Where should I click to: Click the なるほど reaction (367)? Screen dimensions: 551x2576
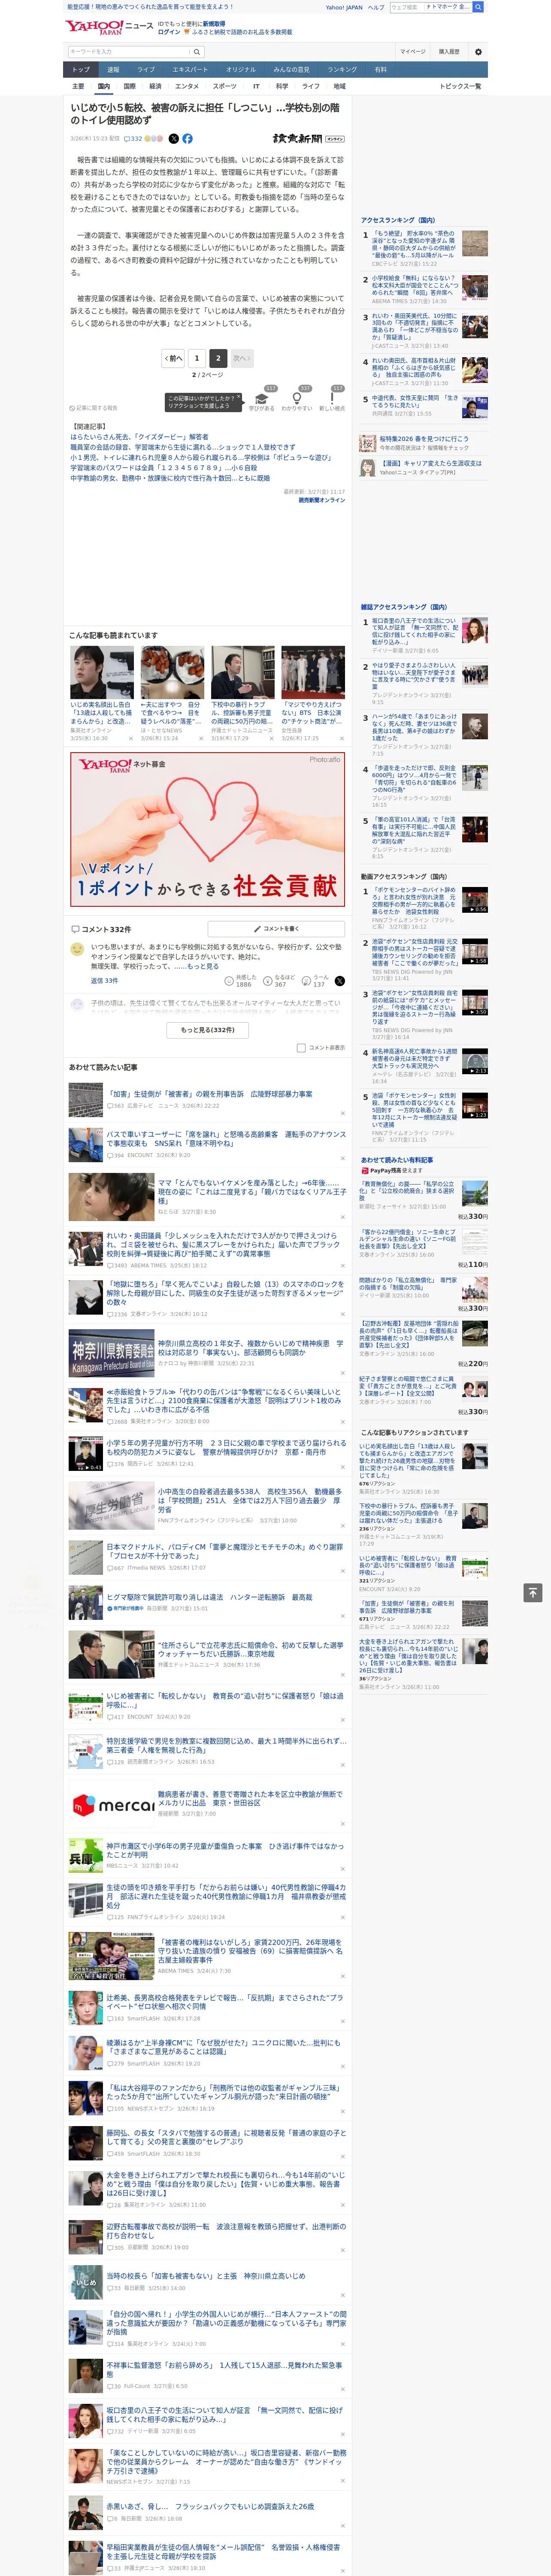point(279,981)
